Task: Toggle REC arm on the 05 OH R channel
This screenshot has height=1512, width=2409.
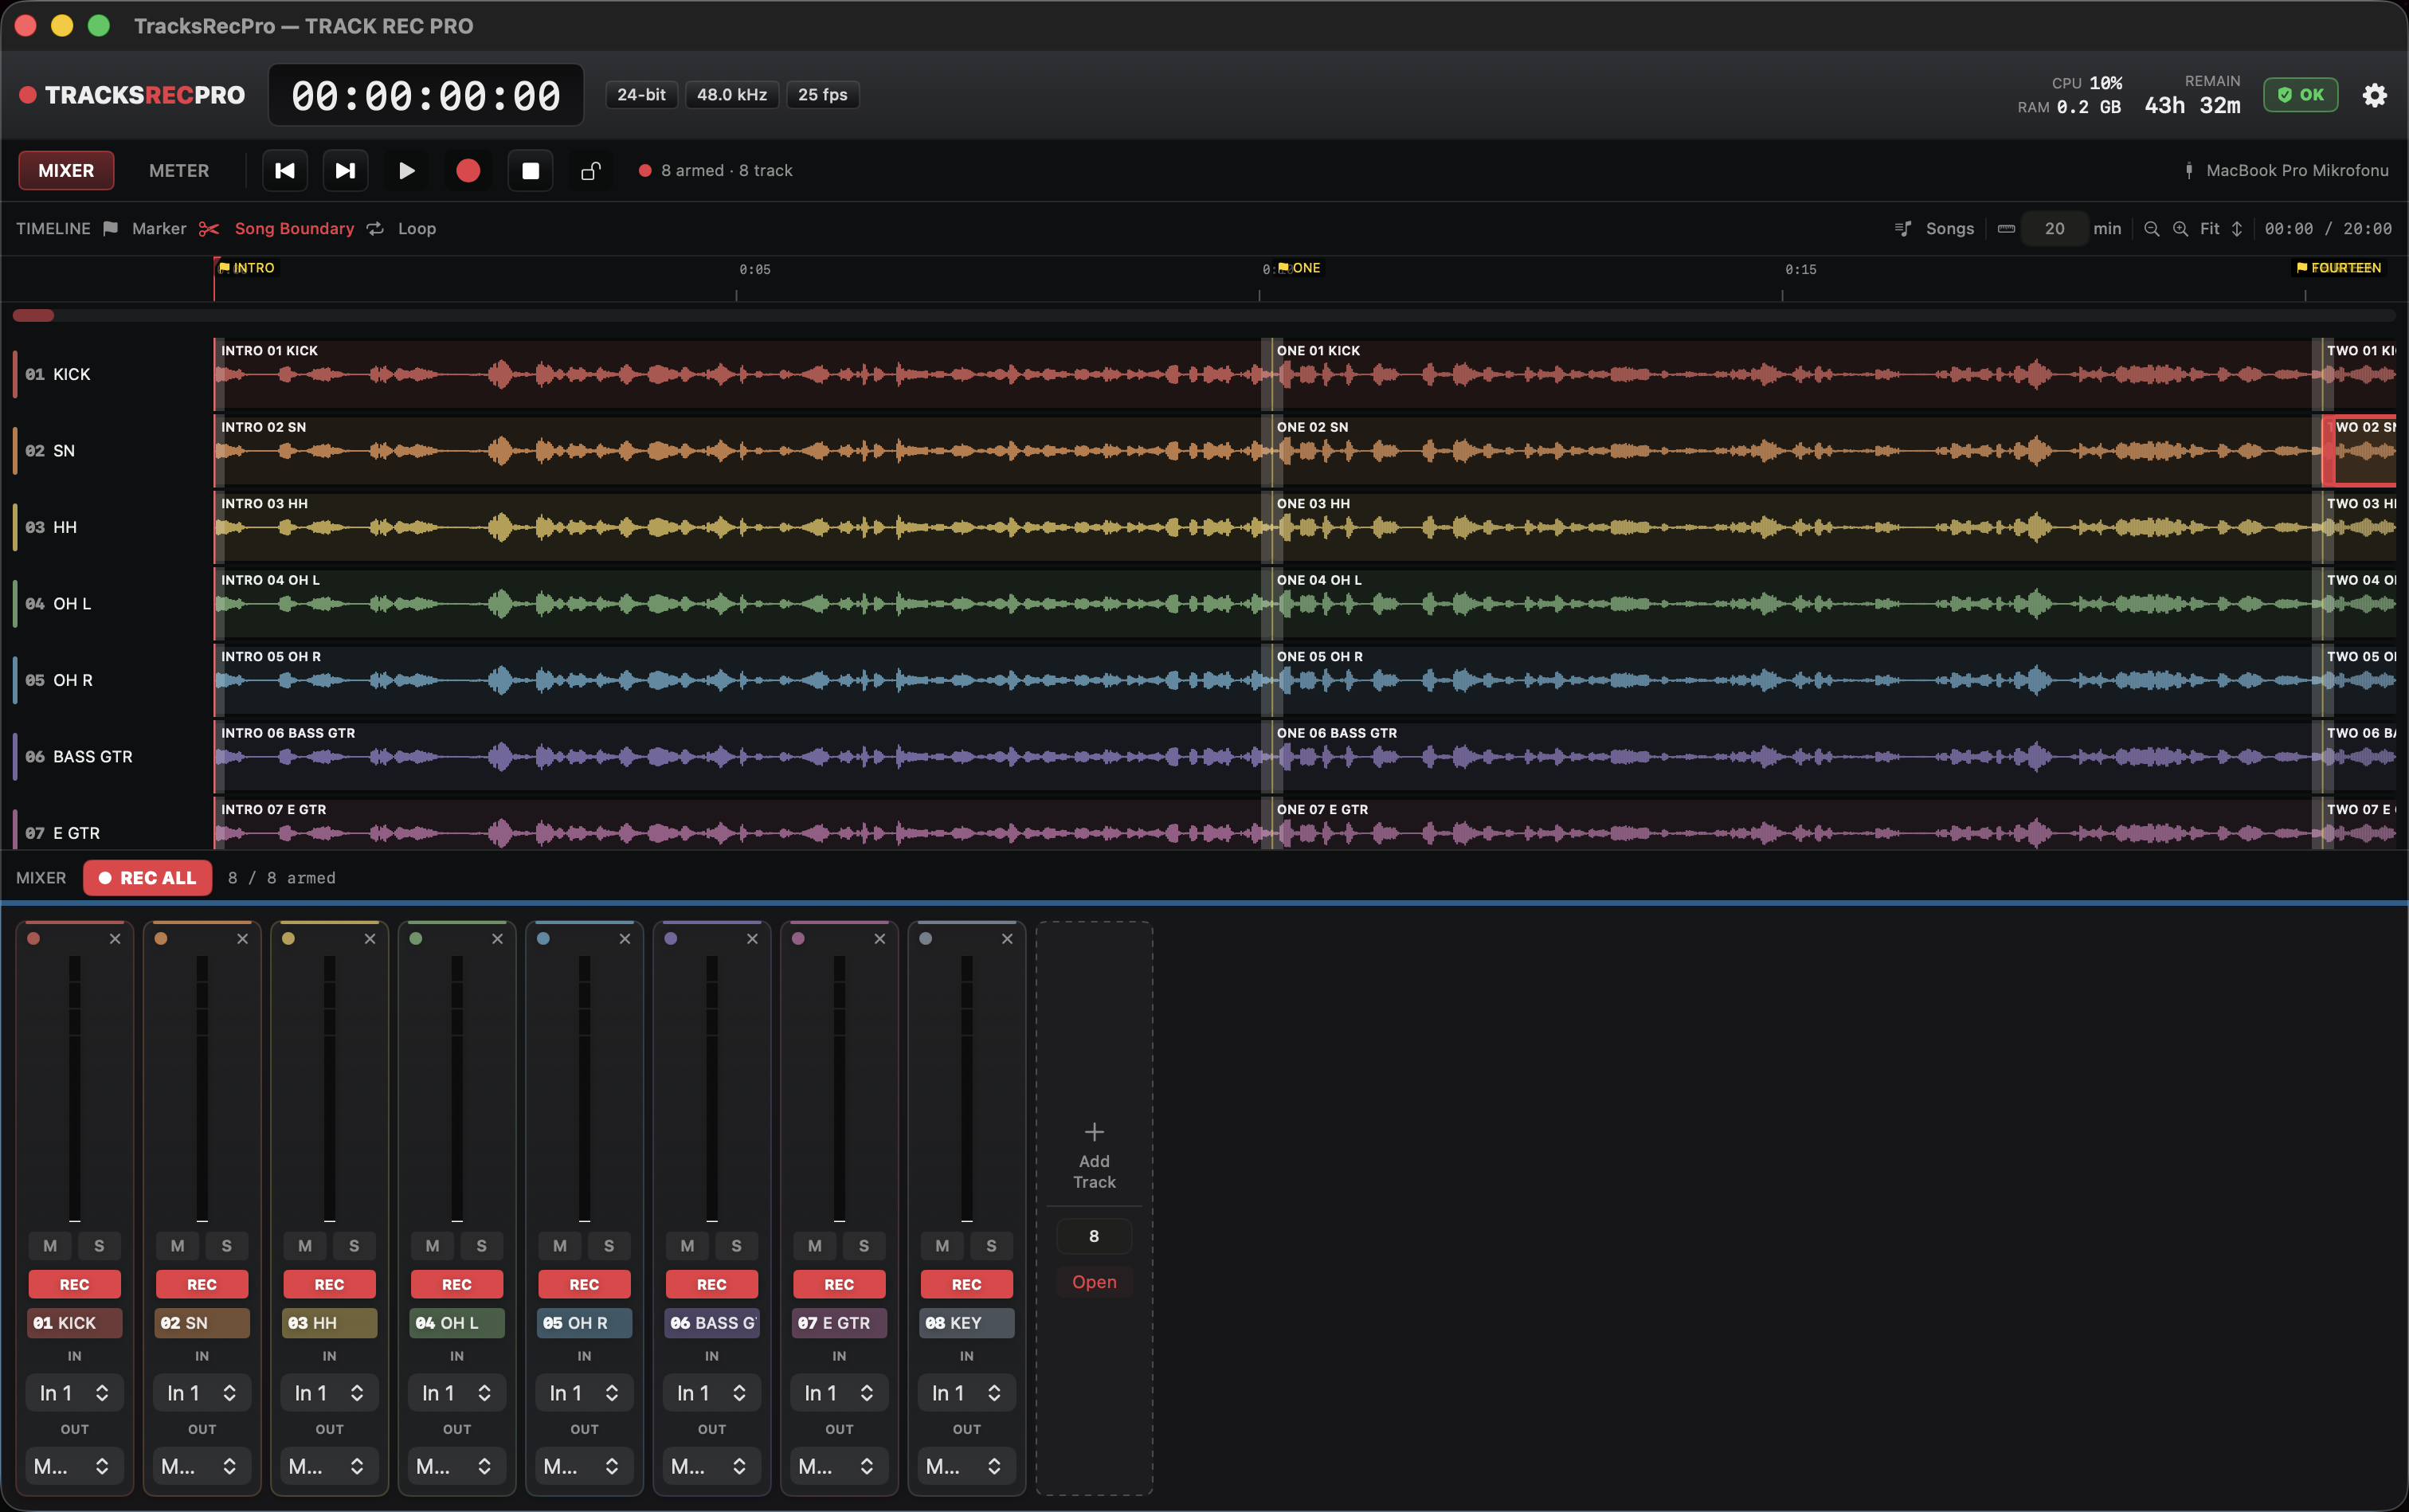Action: click(x=584, y=1285)
